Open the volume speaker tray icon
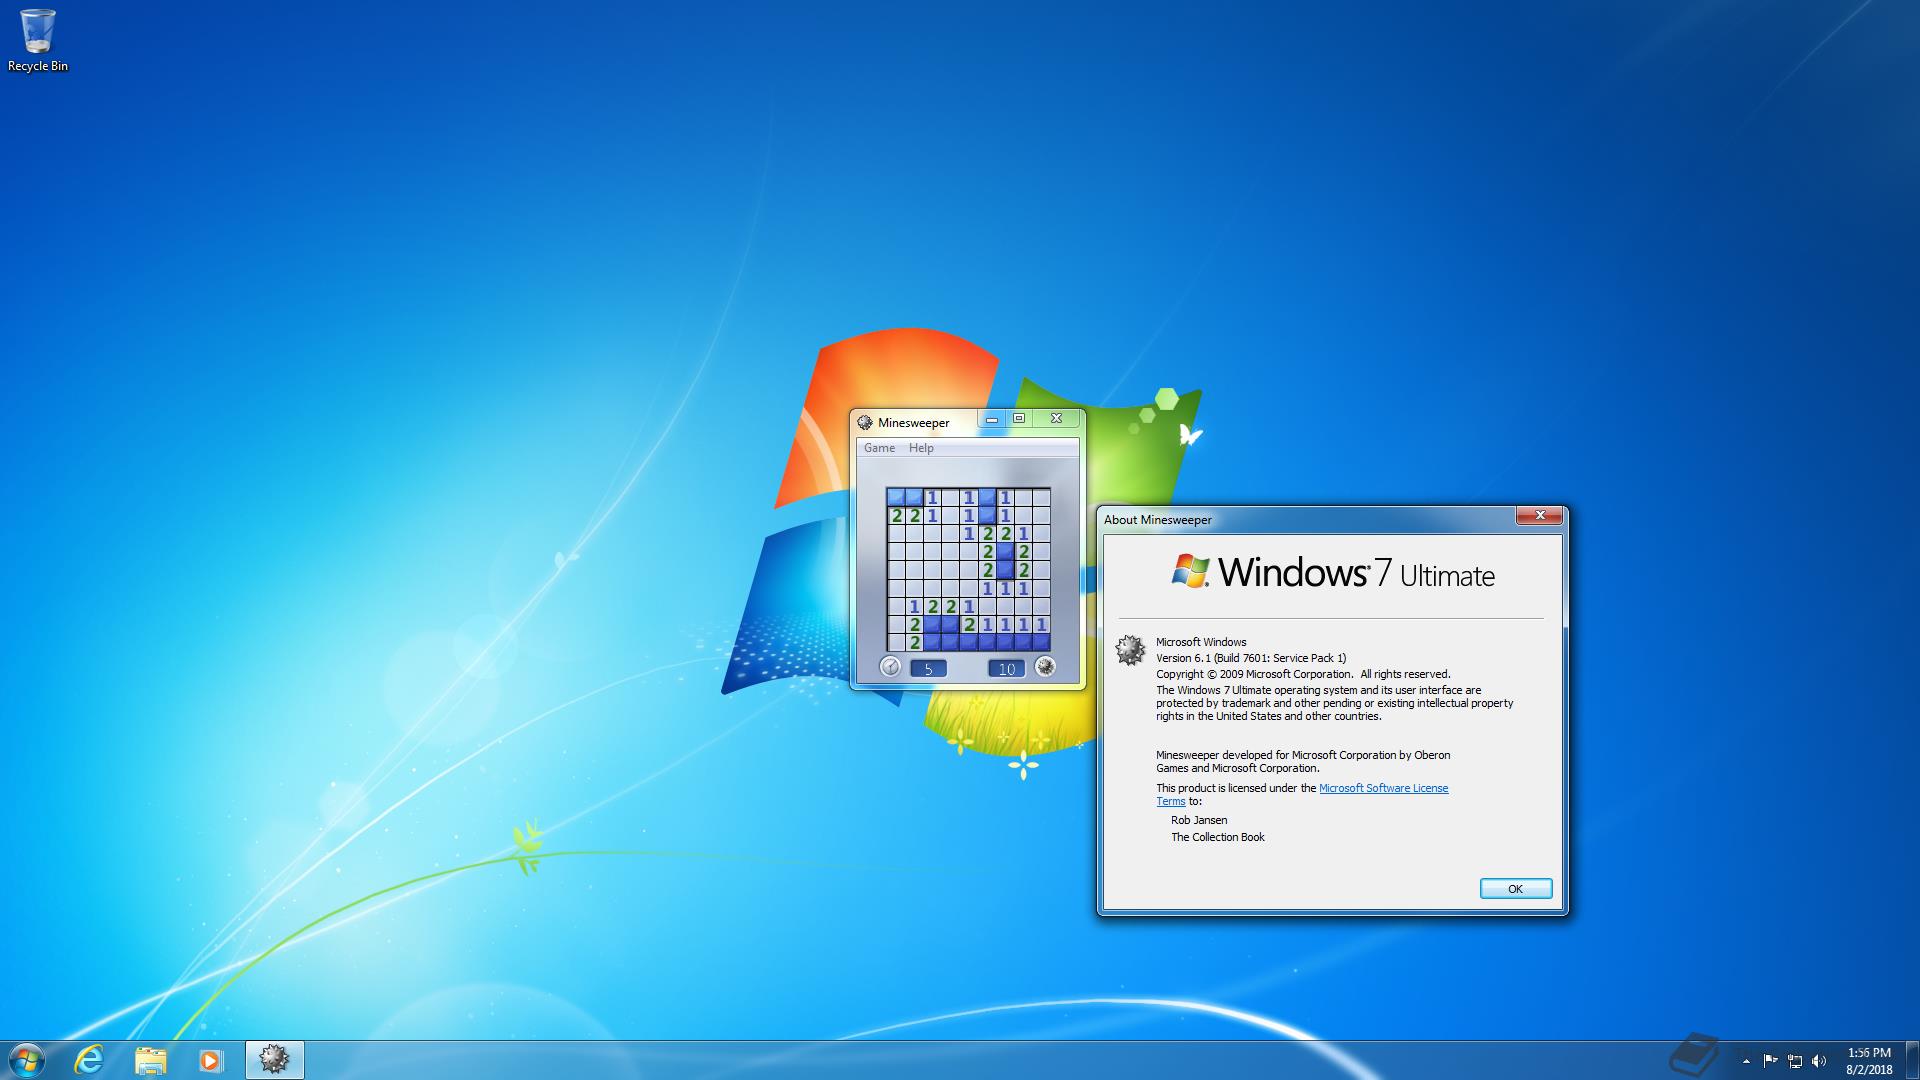The width and height of the screenshot is (1920, 1080). click(x=1819, y=1061)
